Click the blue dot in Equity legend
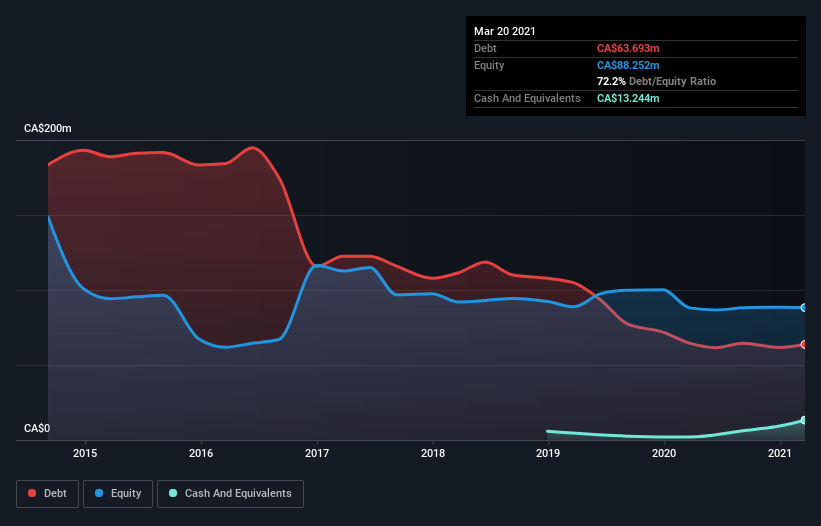821x526 pixels. coord(99,493)
